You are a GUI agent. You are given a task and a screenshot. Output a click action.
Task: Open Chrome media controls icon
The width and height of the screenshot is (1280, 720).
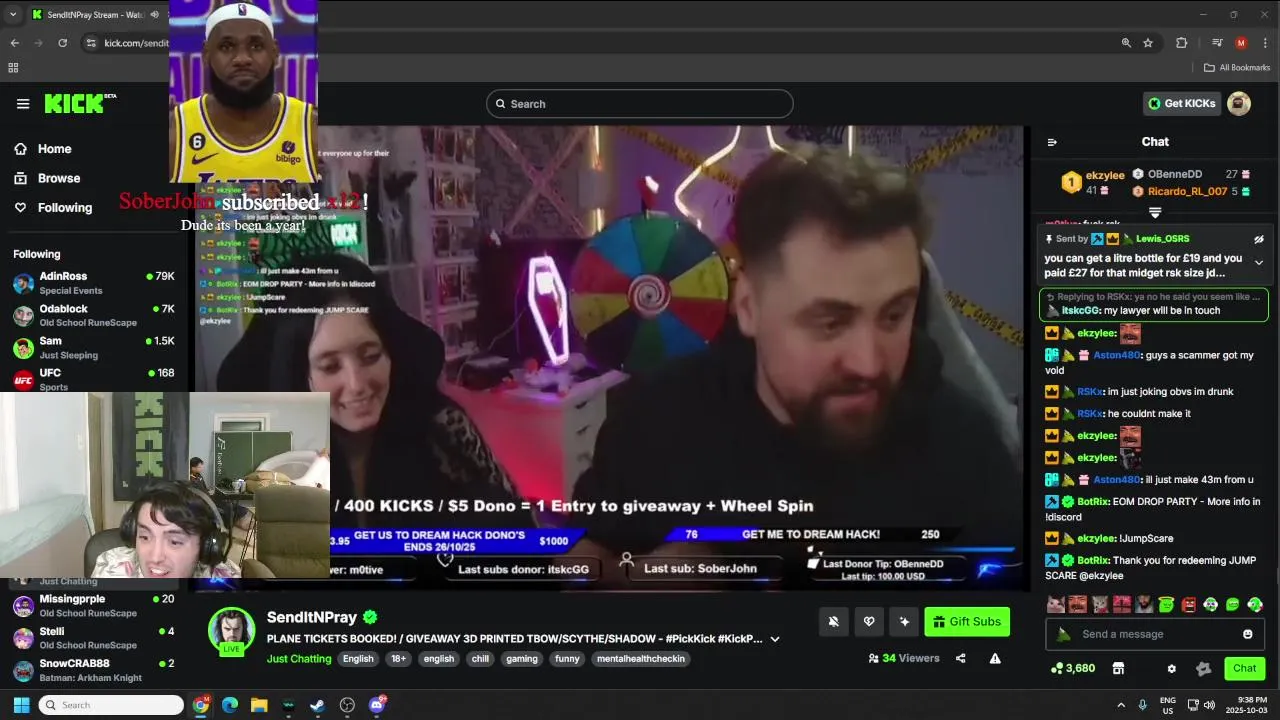click(x=1217, y=43)
